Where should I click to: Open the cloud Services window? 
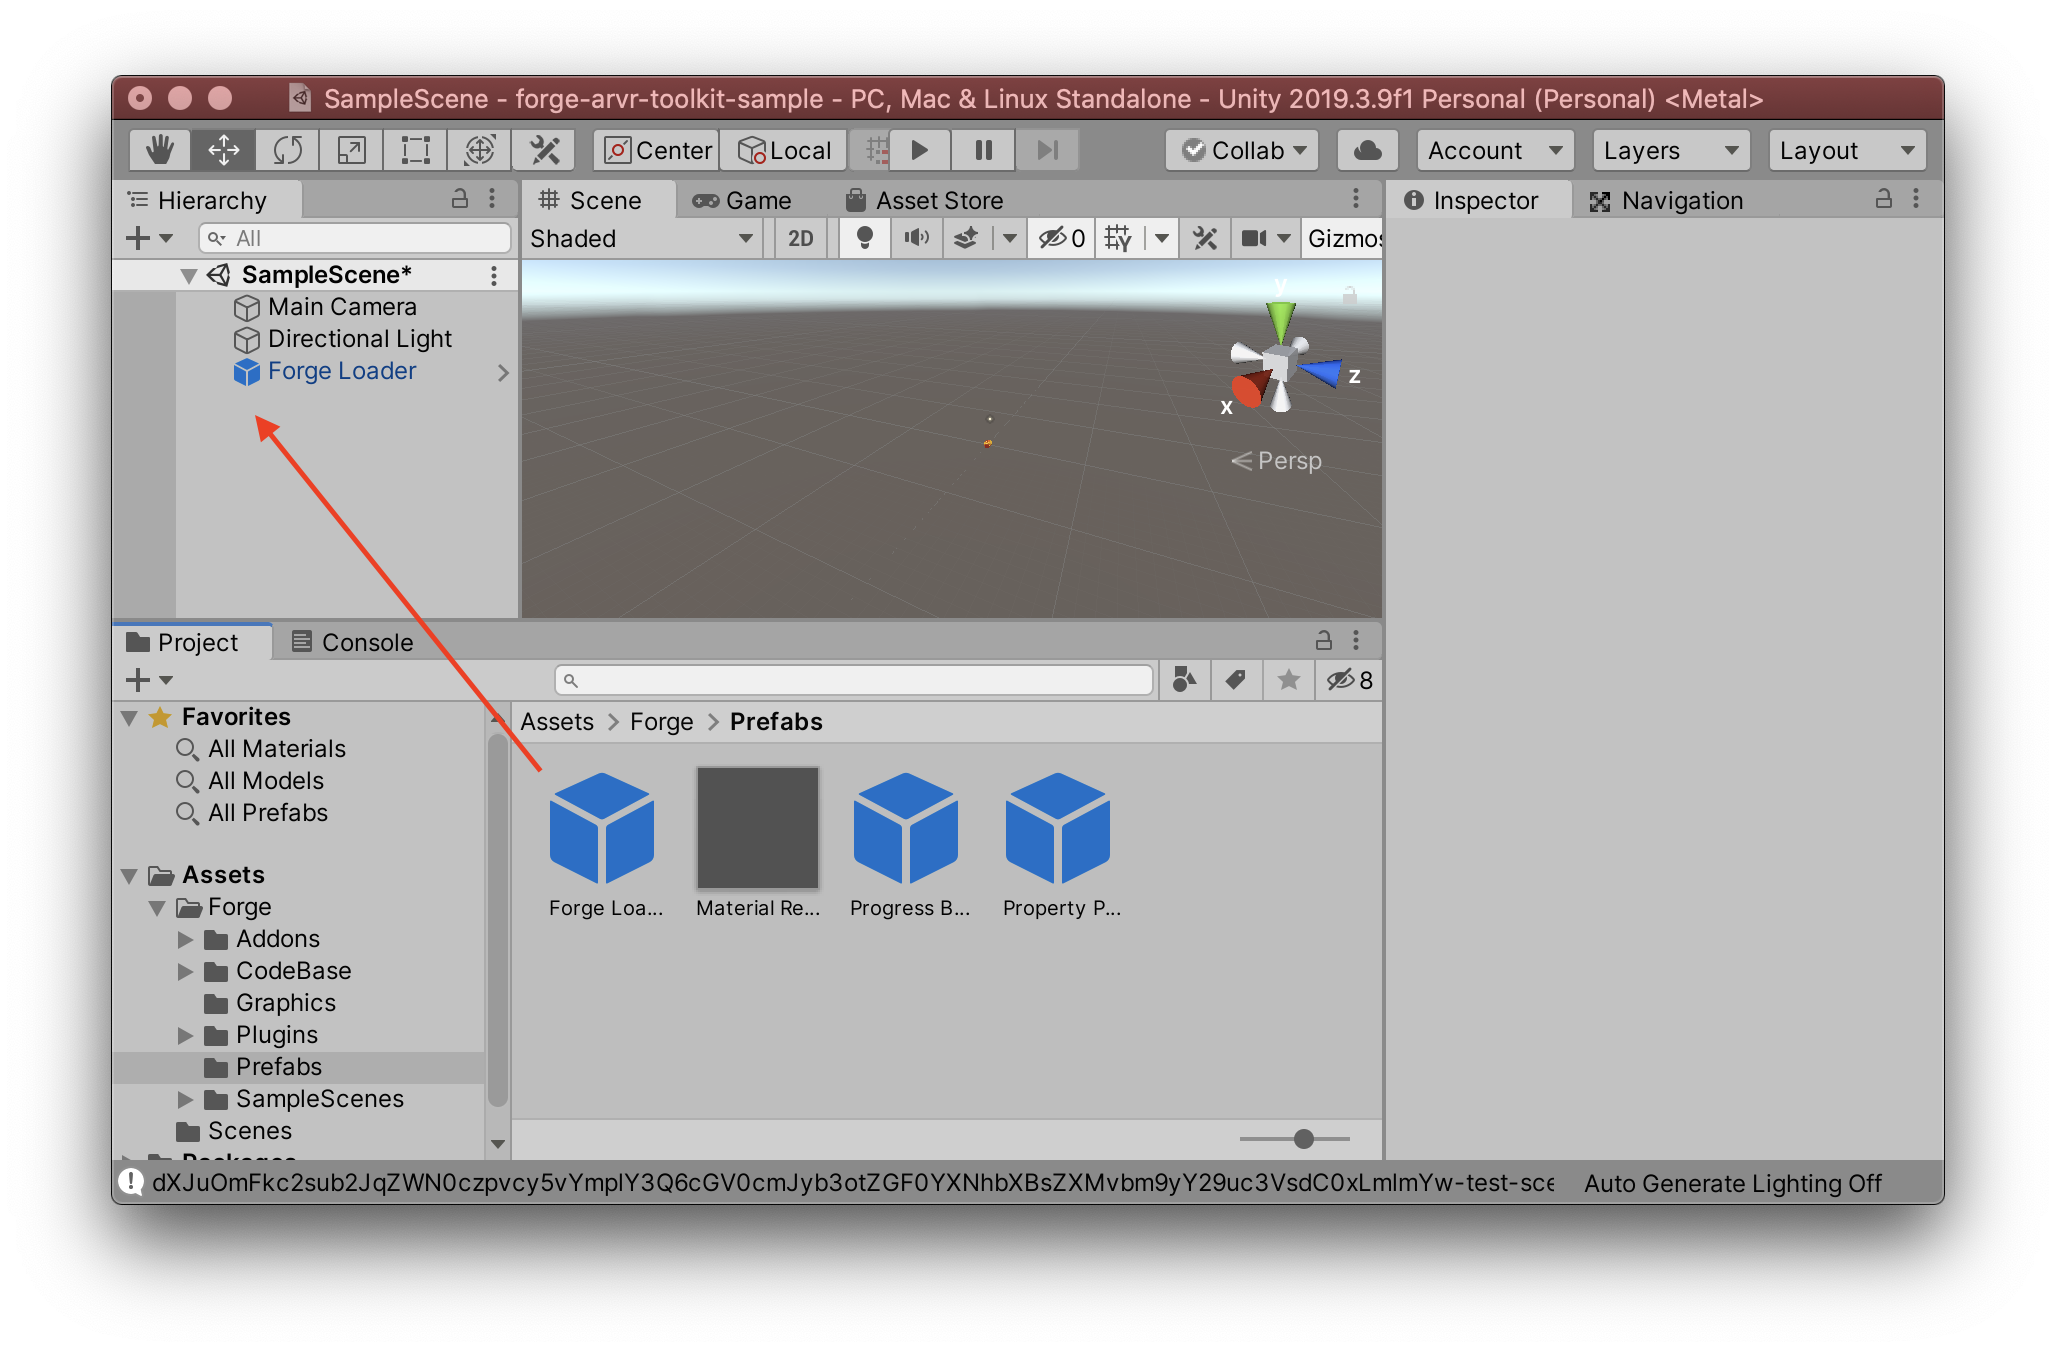(1367, 150)
